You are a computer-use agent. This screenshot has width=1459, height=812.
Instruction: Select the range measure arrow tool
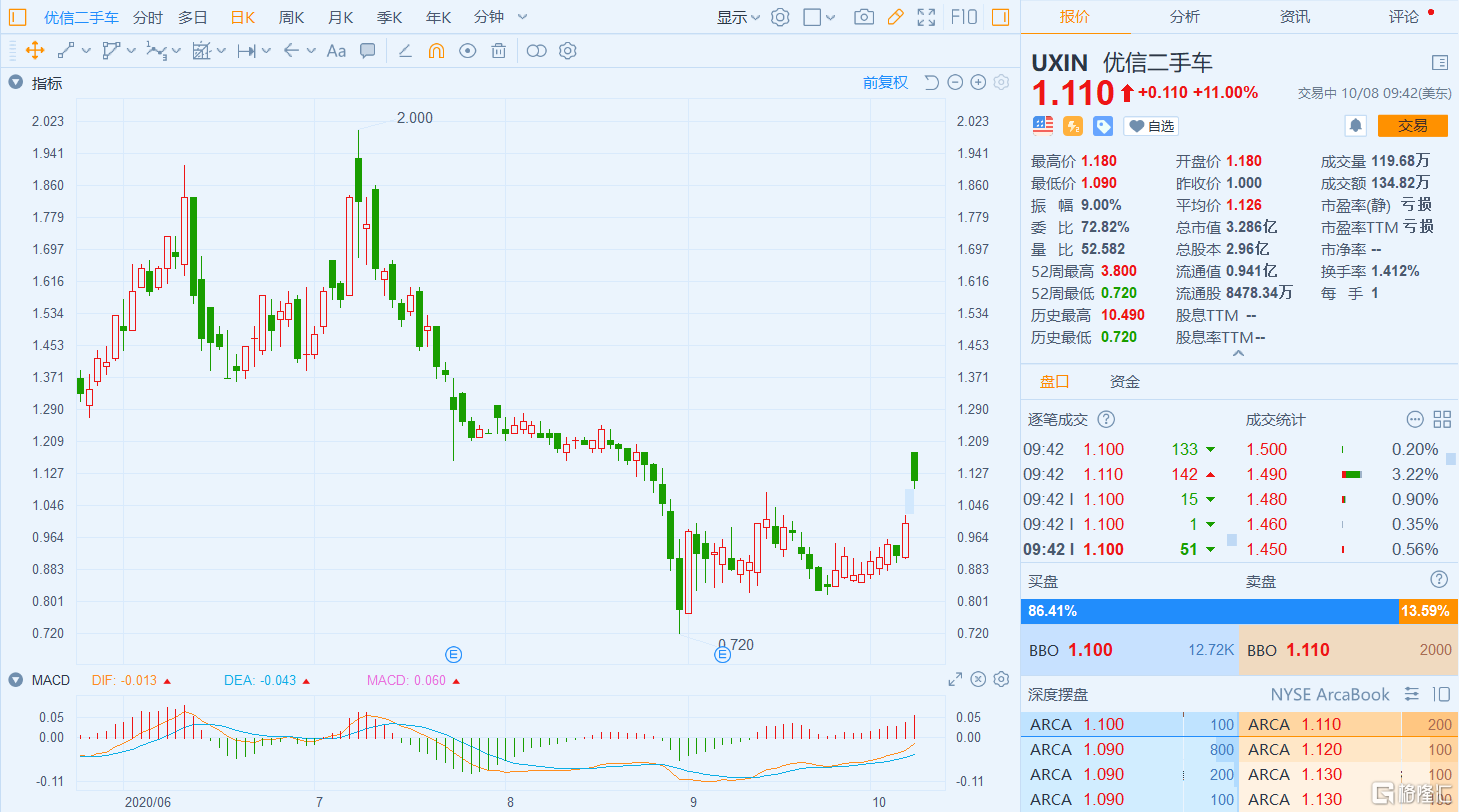coord(246,50)
